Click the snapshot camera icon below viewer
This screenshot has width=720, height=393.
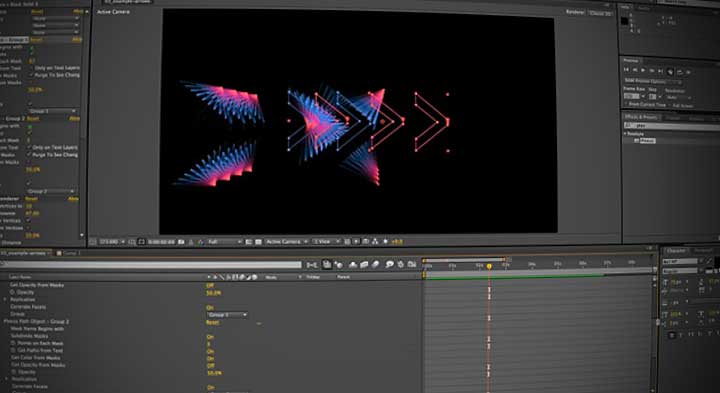tap(181, 241)
